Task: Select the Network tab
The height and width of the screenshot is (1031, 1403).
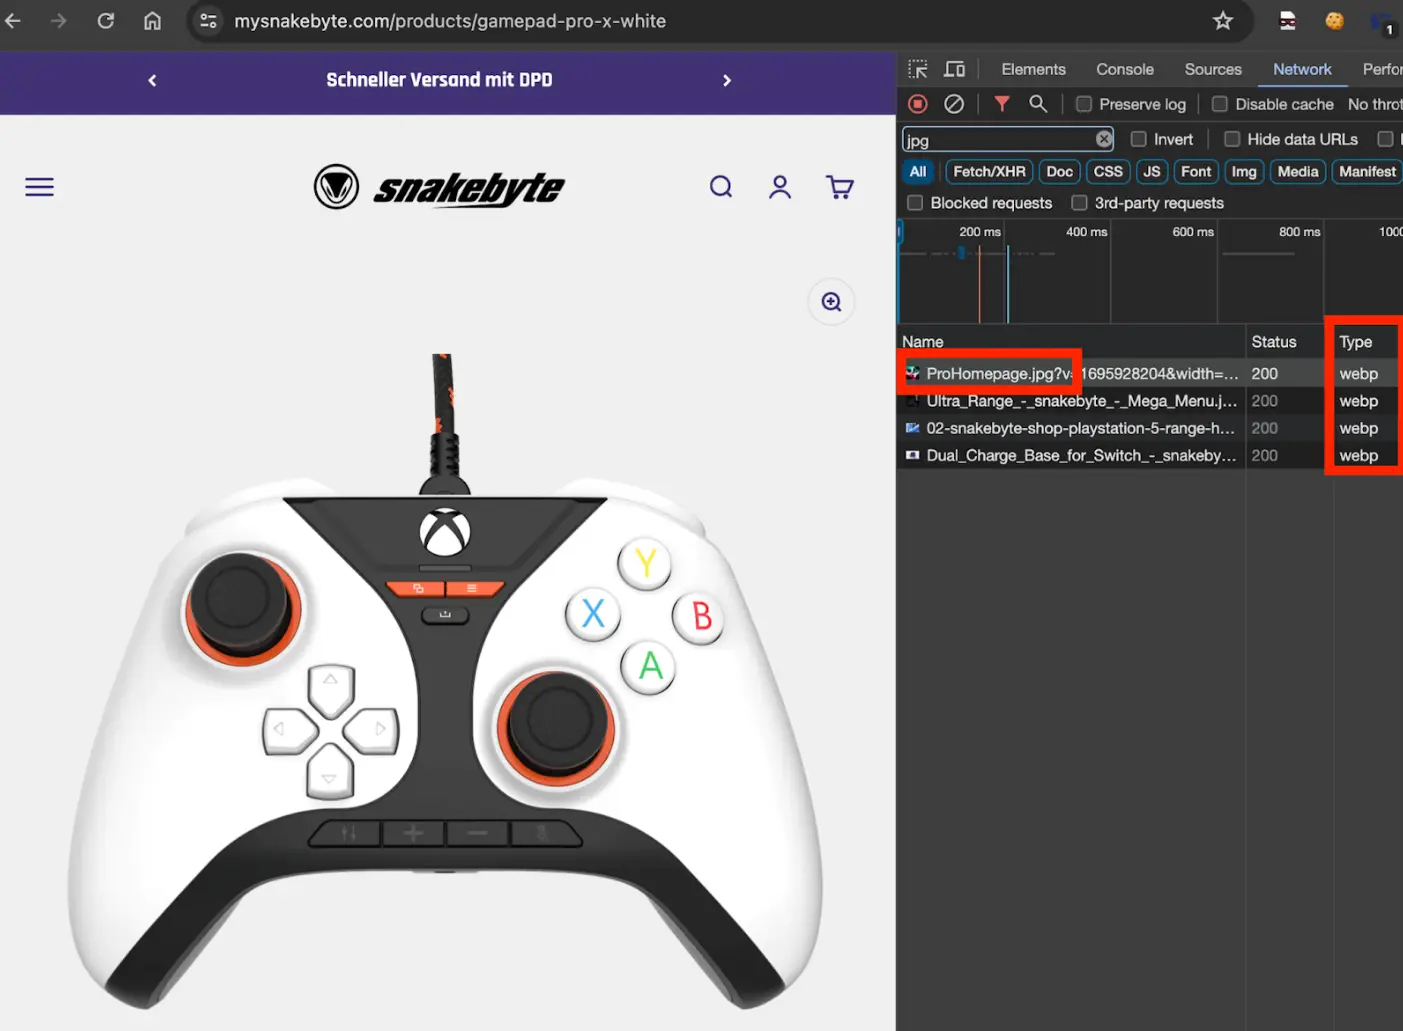Action: (1301, 69)
